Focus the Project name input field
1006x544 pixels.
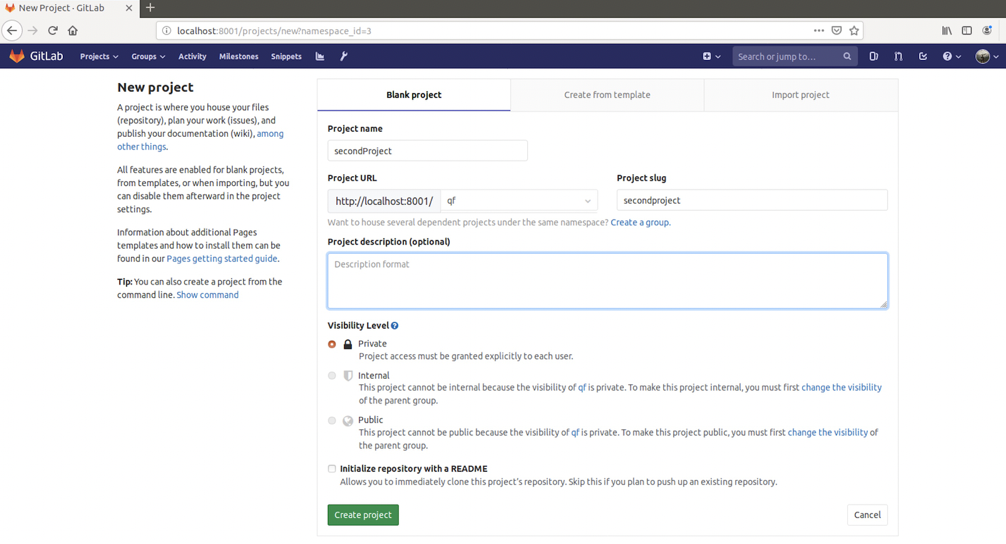427,151
